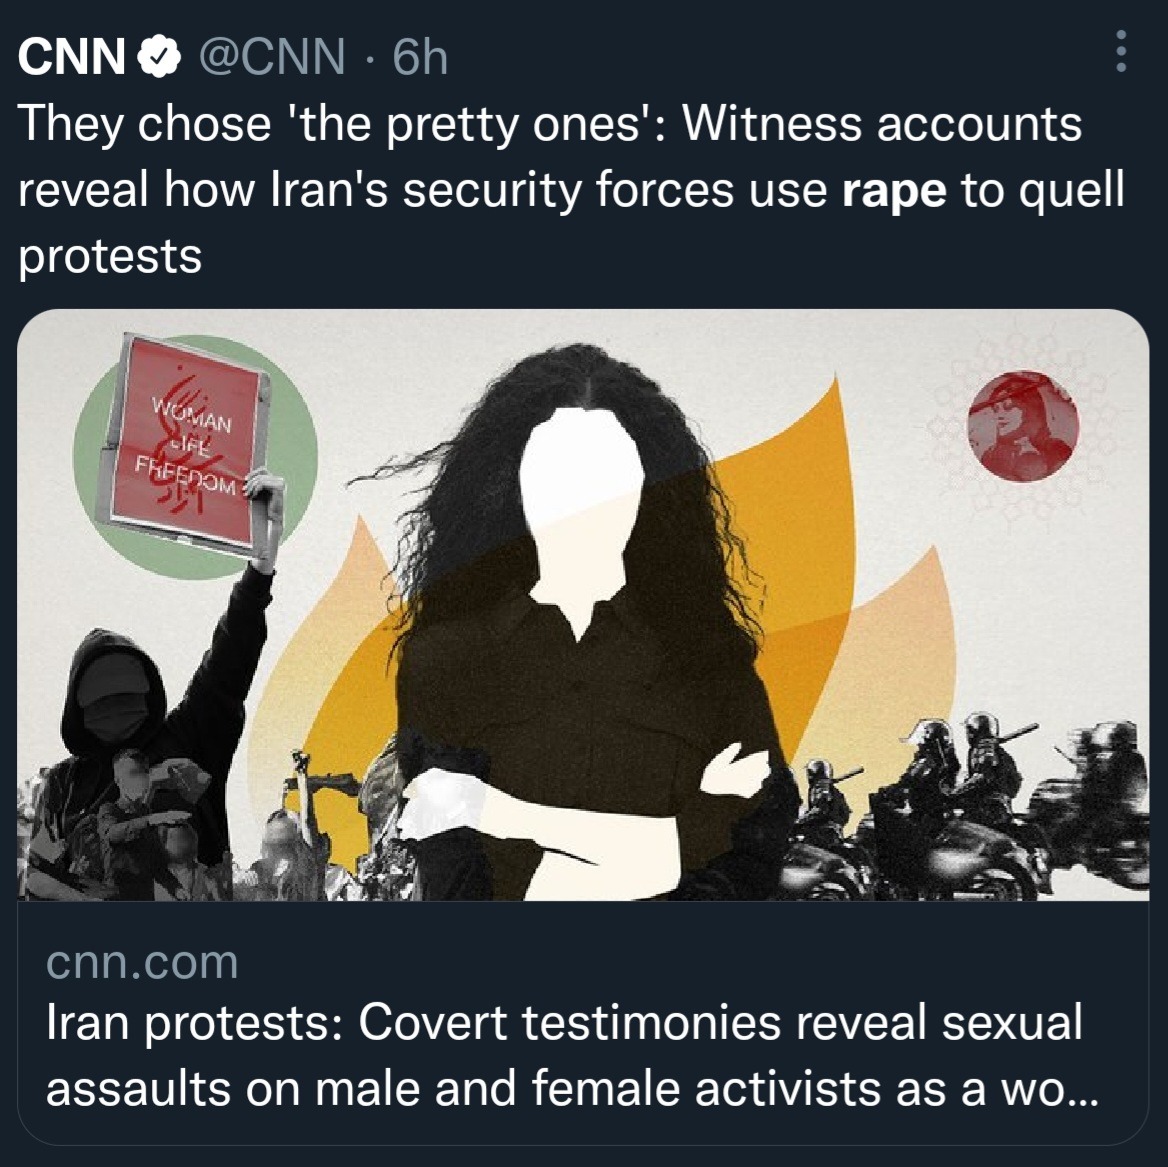Image resolution: width=1168 pixels, height=1167 pixels.
Task: Click the tweet text starting "They chose"
Action: [571, 189]
